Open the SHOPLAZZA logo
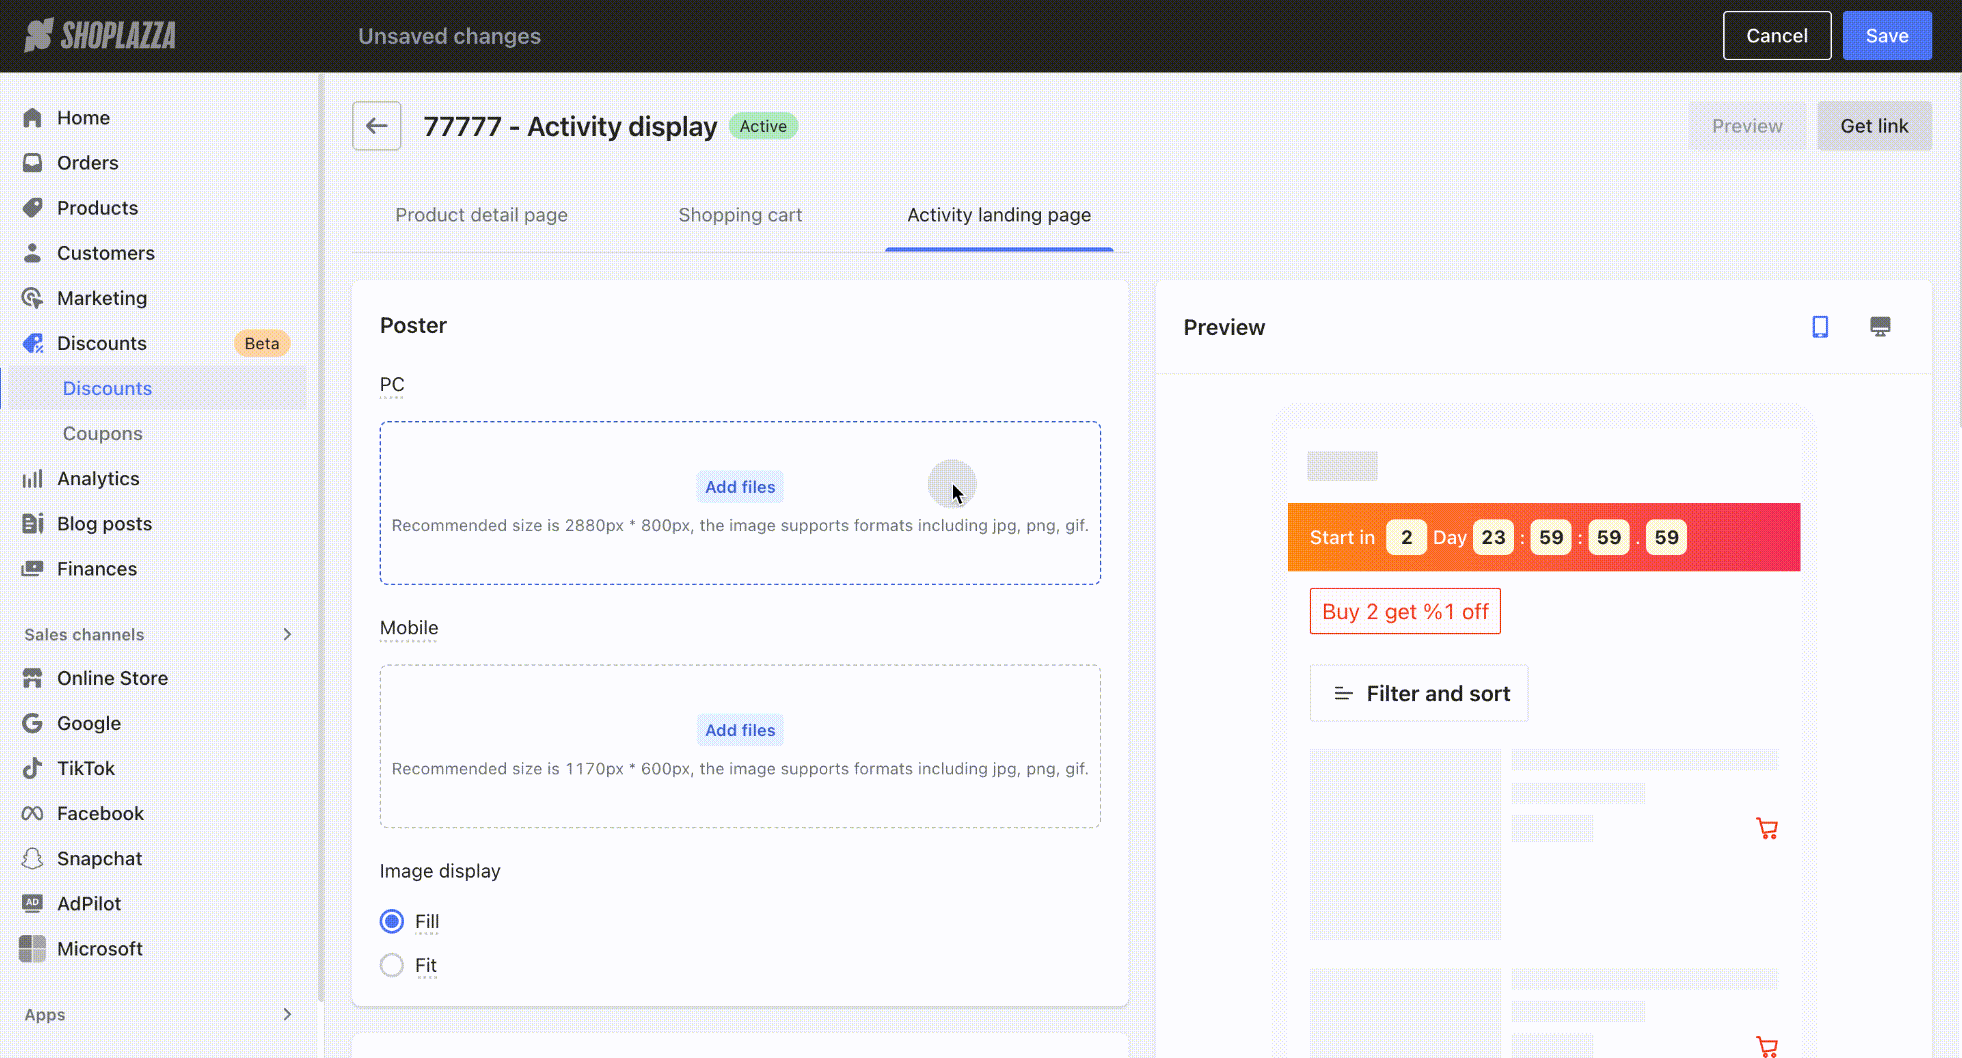This screenshot has width=1962, height=1058. (100, 36)
